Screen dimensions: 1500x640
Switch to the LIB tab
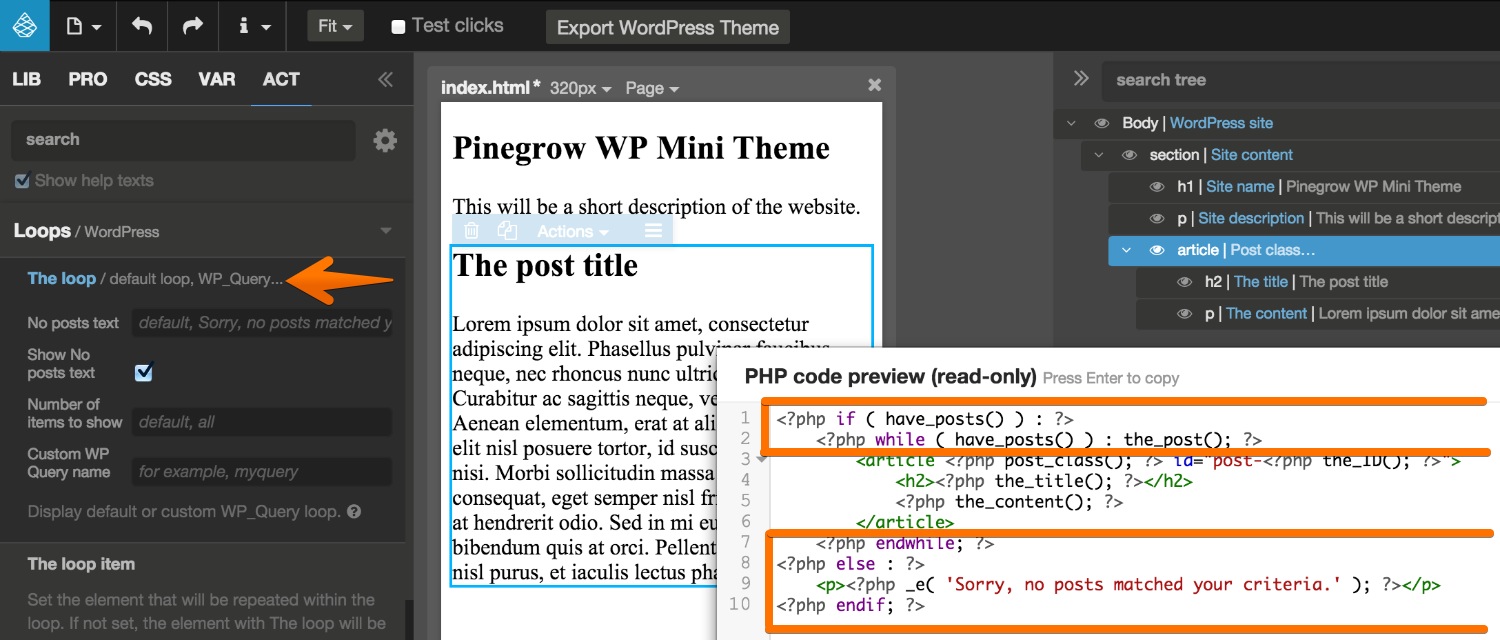tap(26, 80)
